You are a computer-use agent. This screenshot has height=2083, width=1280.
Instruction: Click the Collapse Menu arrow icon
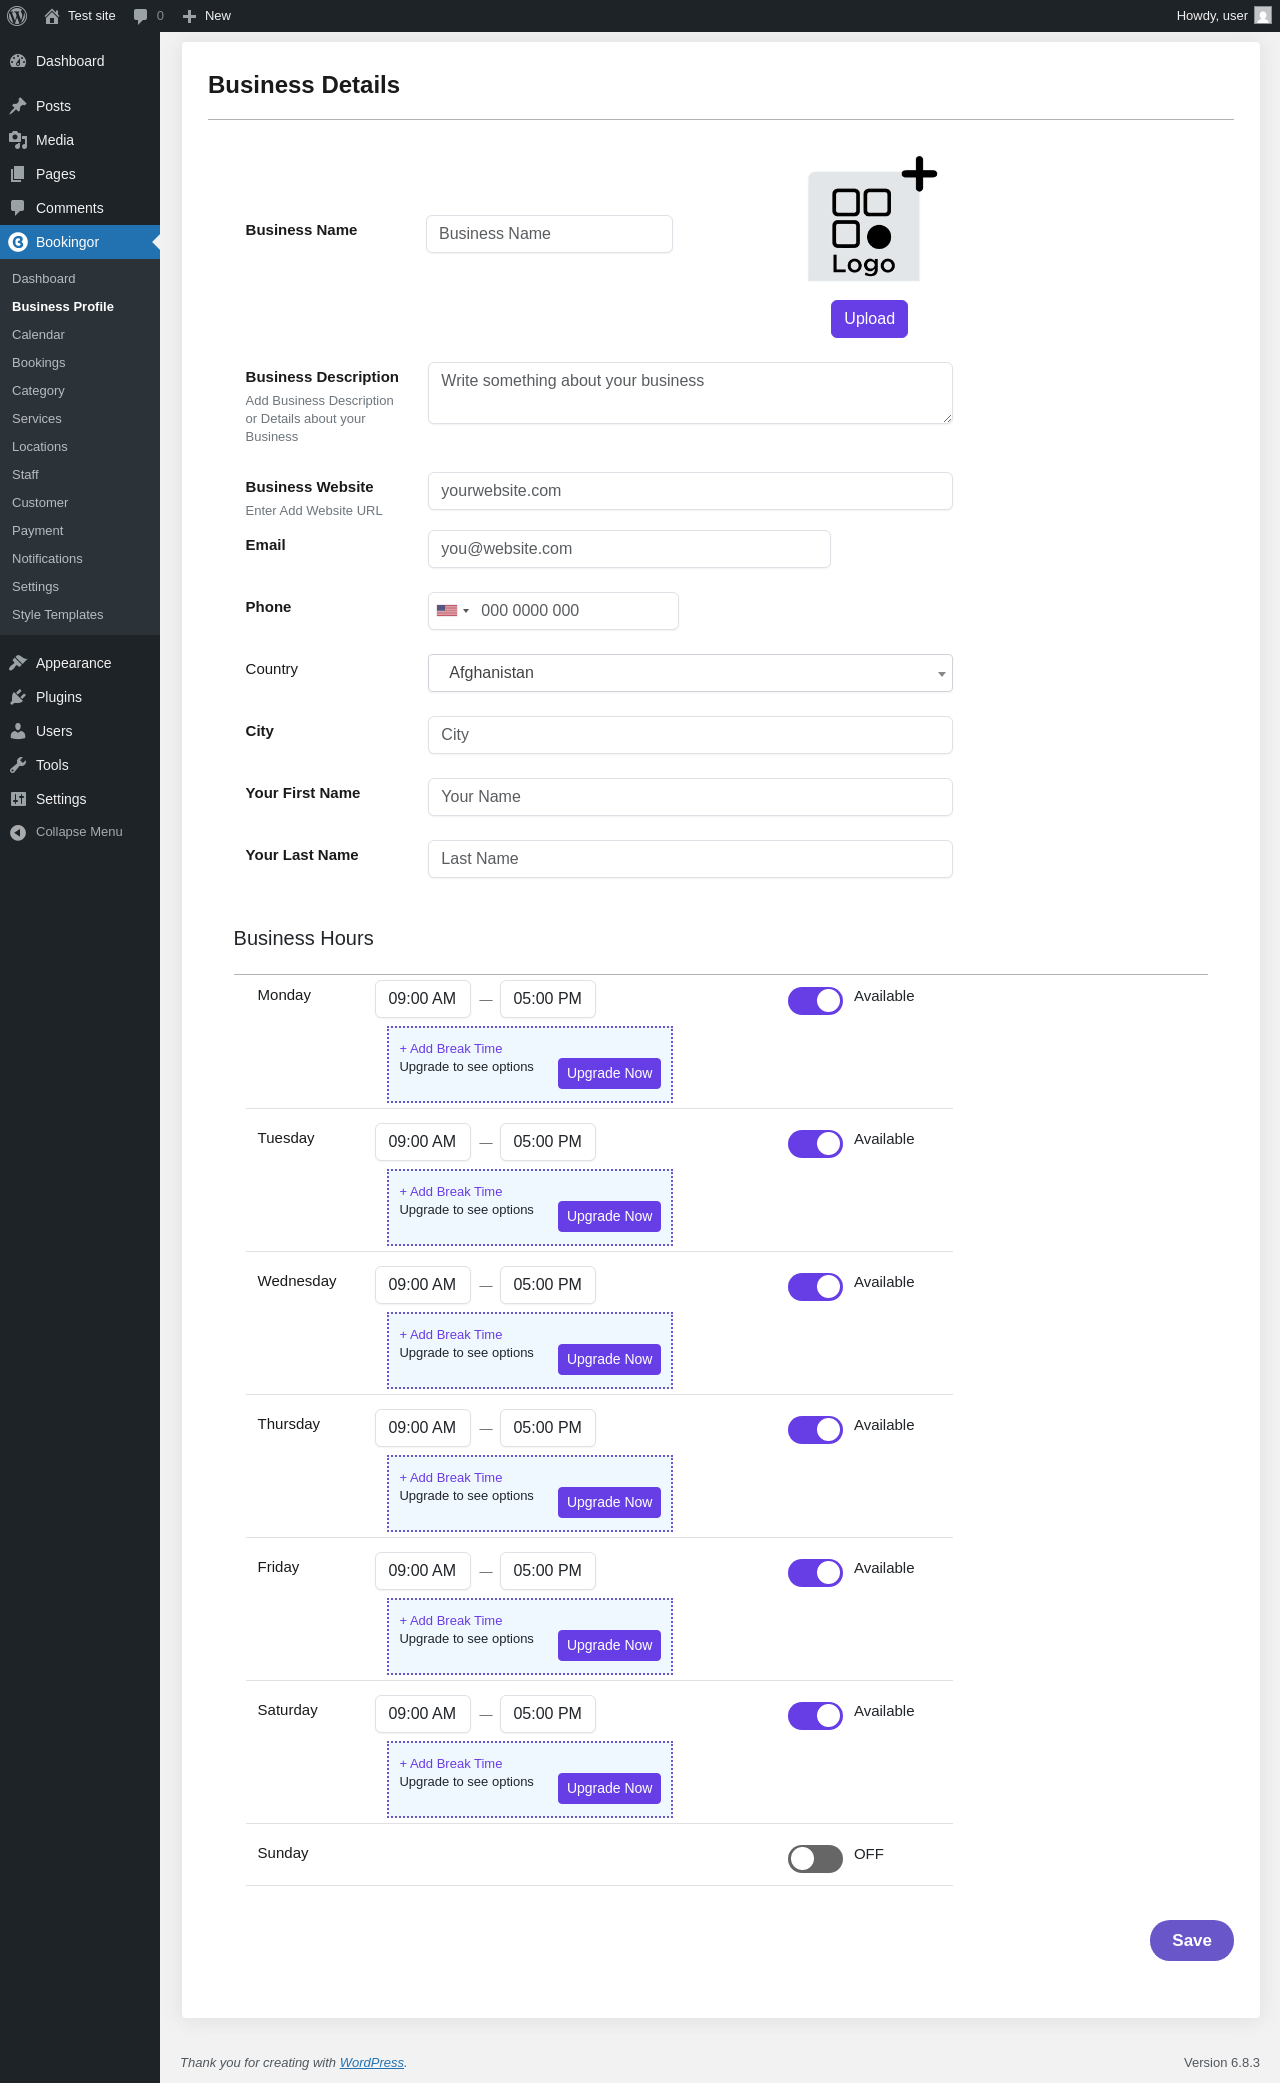(x=18, y=832)
